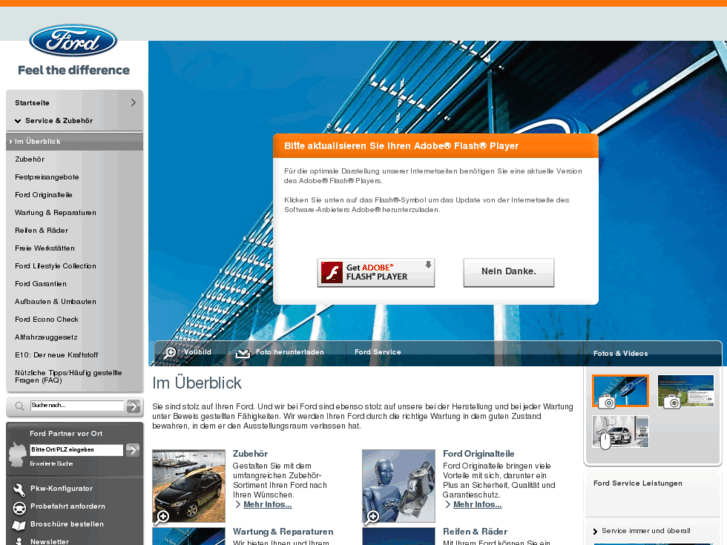Open Ford Lifestyle Collection sidebar link
Viewport: 727px width, 545px height.
[56, 266]
